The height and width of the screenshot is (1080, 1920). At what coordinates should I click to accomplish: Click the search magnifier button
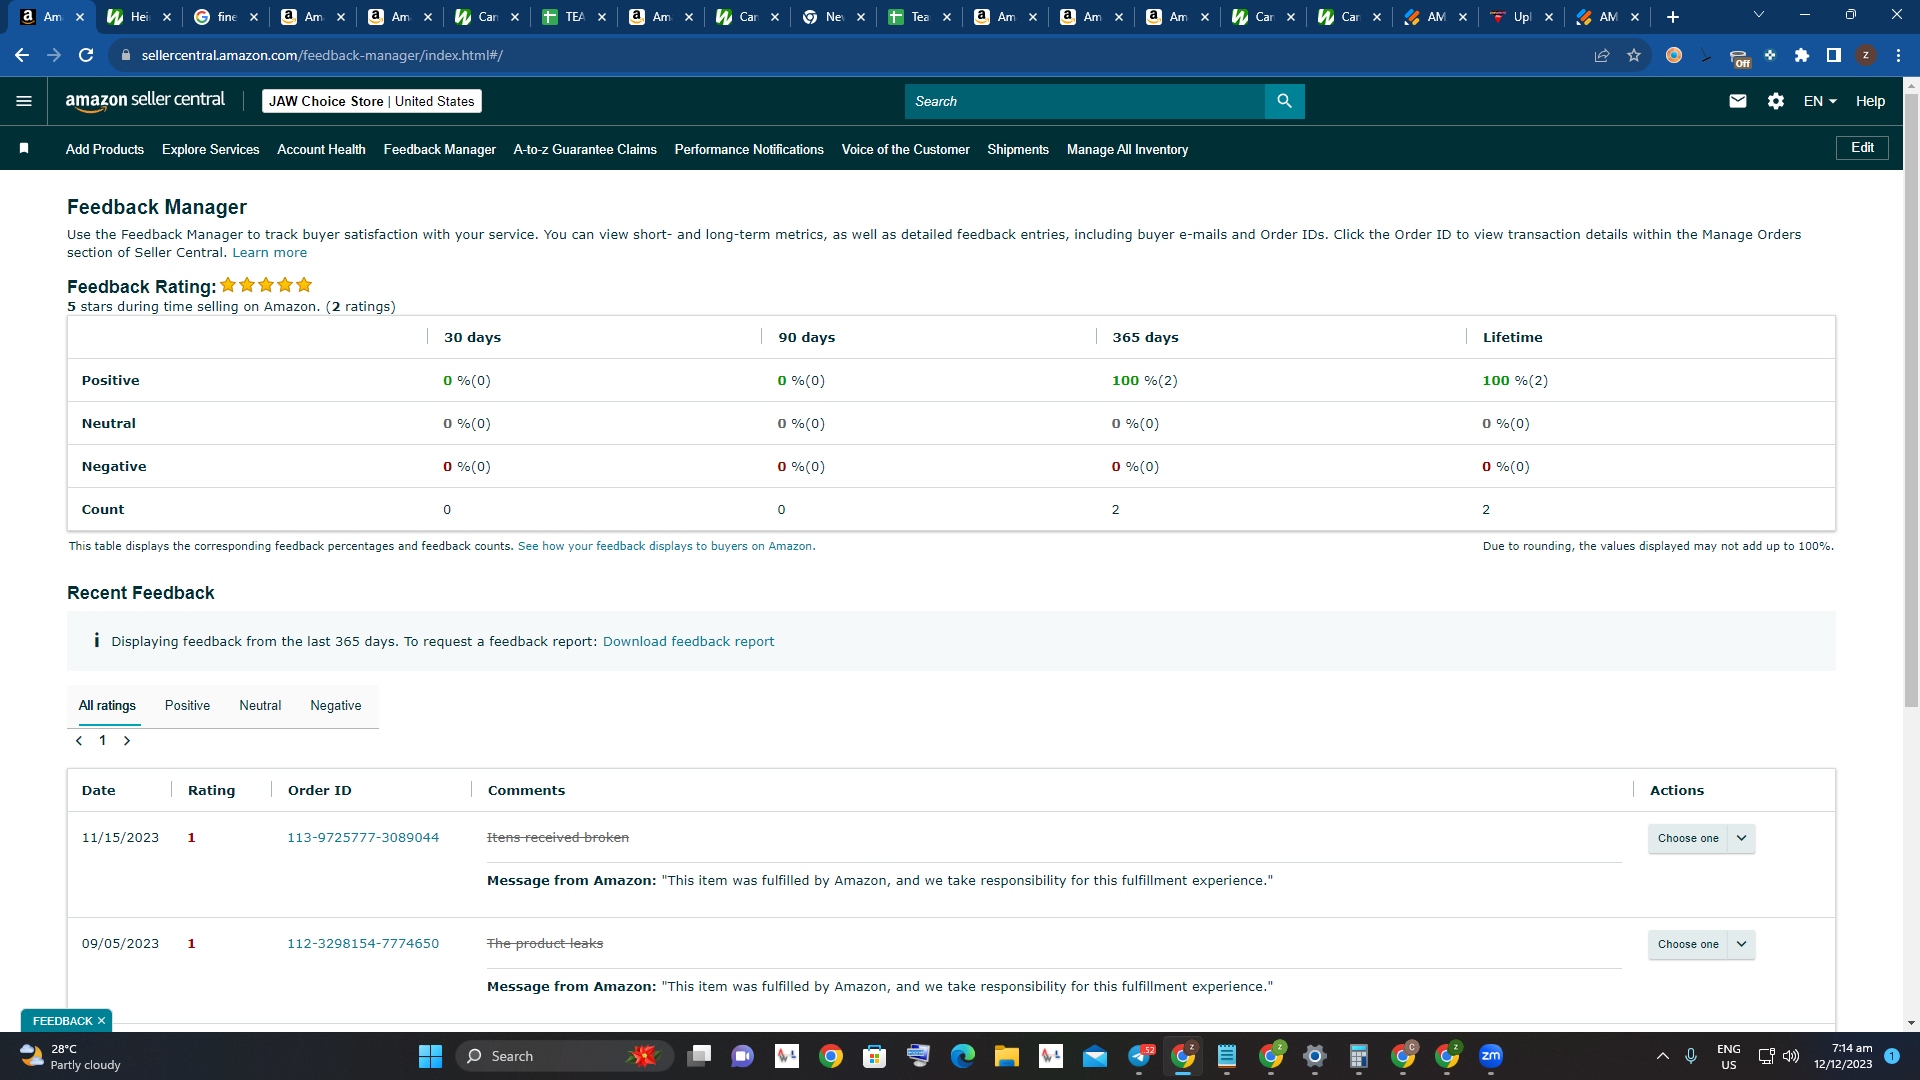point(1284,101)
